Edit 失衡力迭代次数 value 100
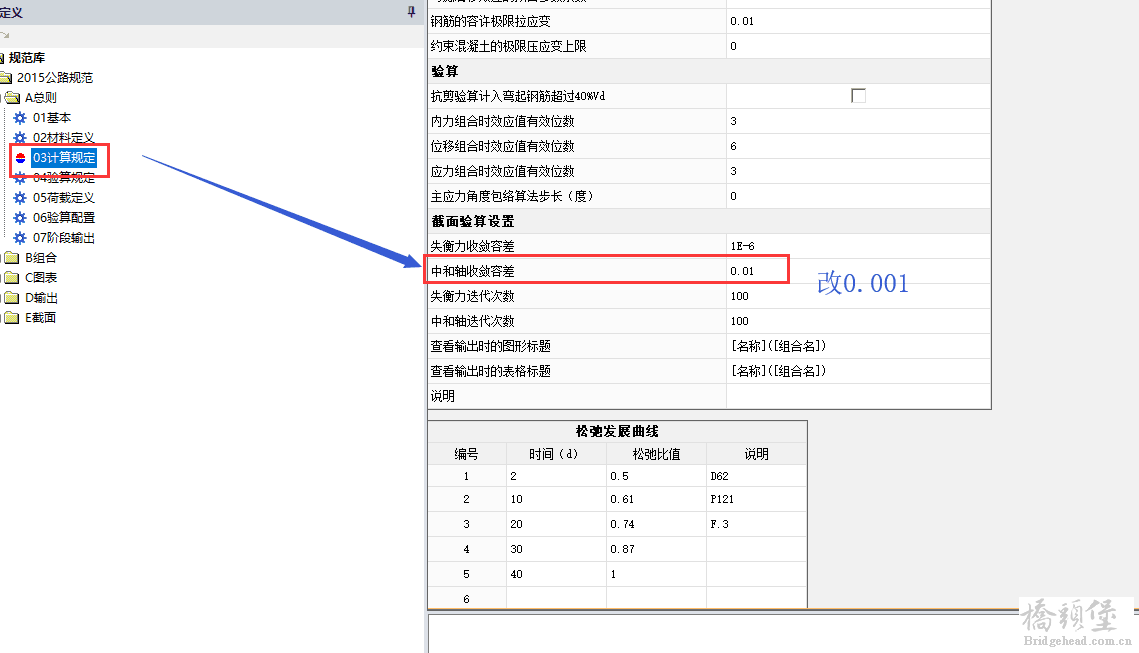This screenshot has width=1139, height=653. click(x=859, y=296)
